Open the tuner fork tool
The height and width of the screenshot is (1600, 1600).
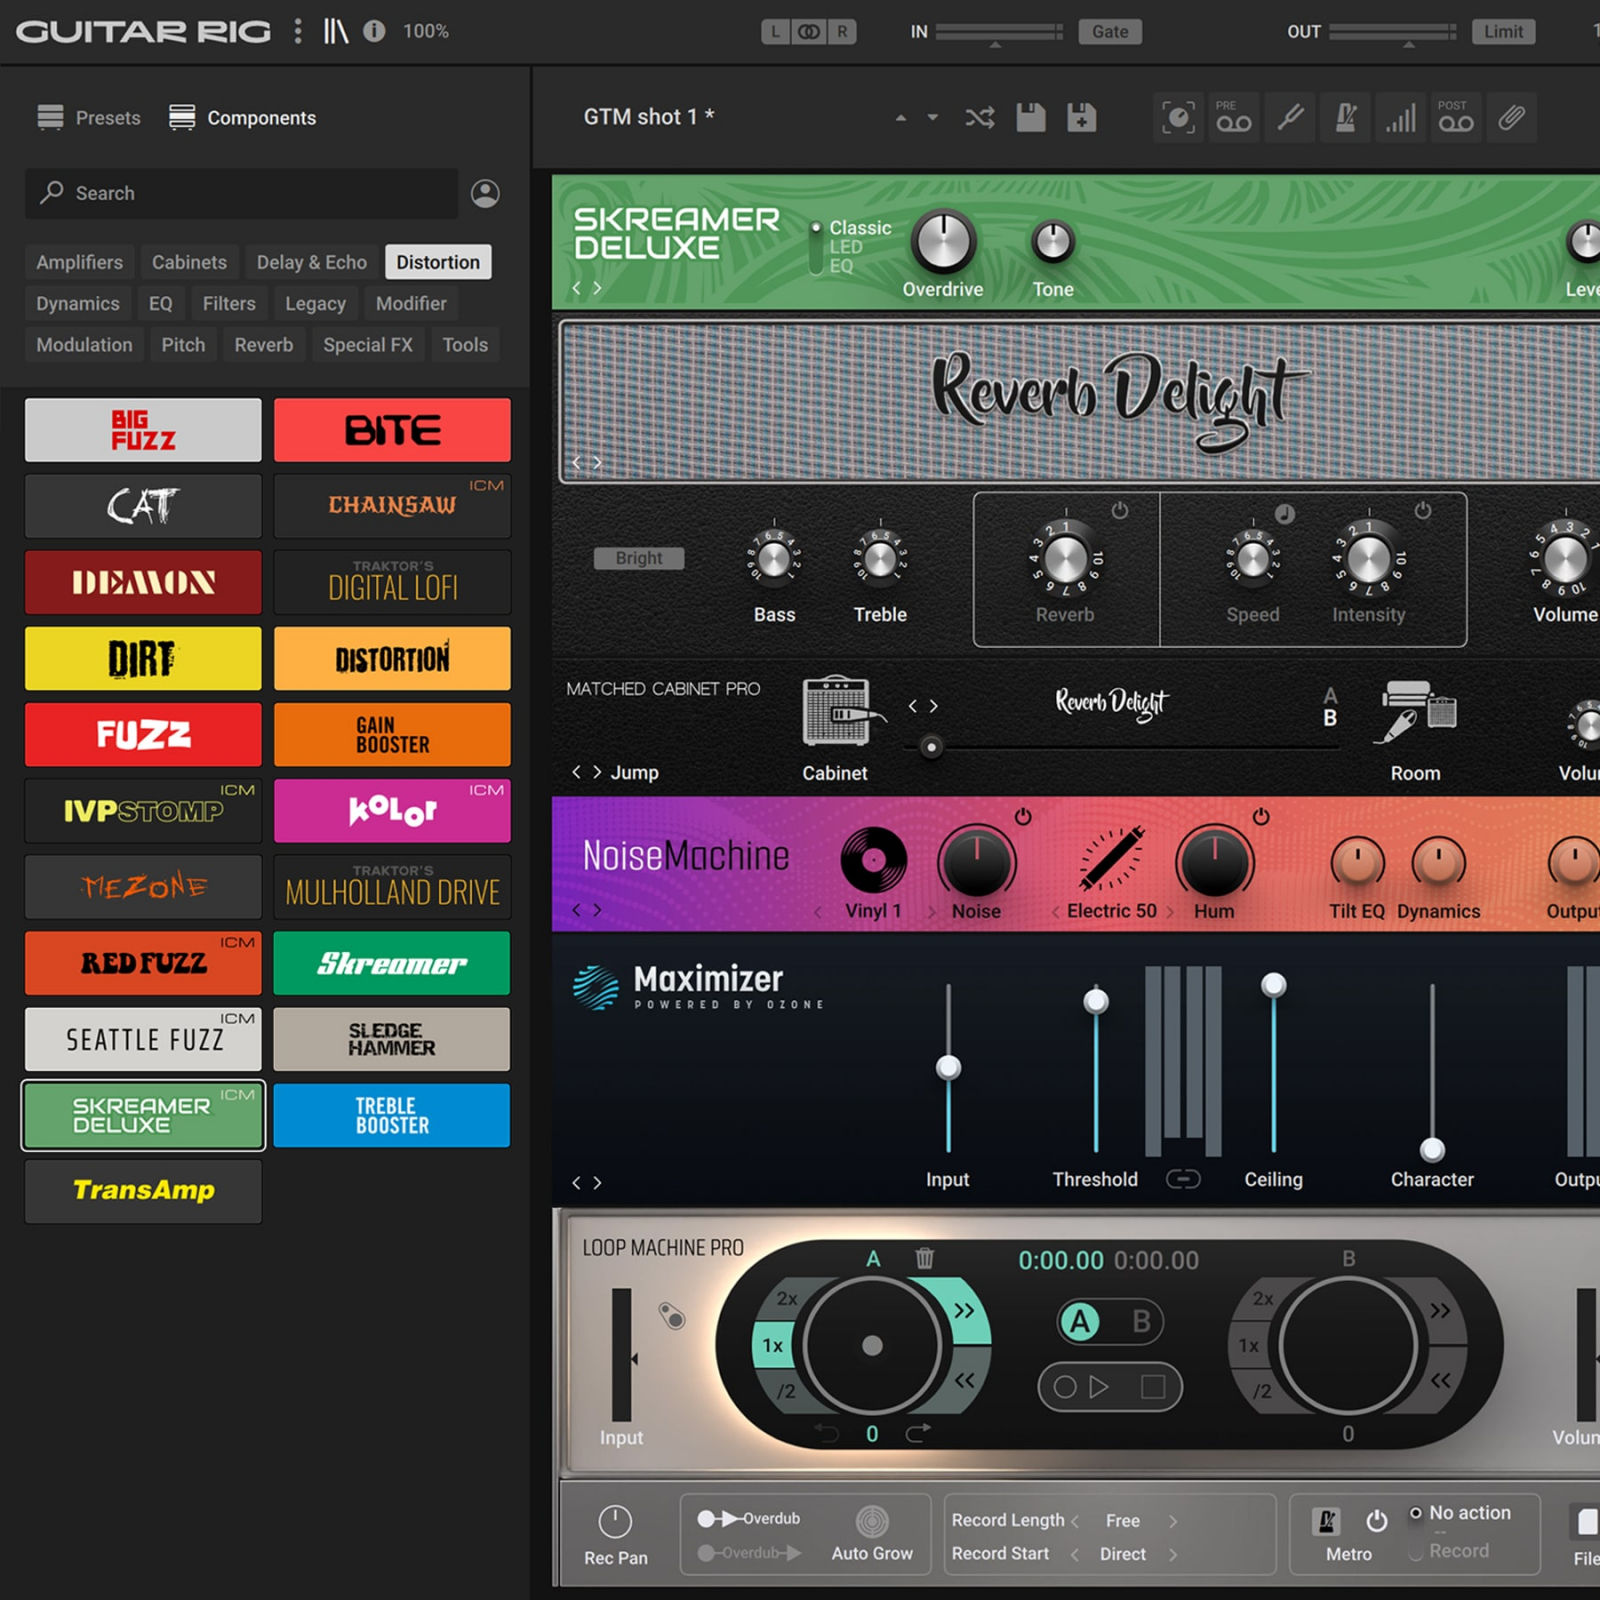[x=1290, y=118]
